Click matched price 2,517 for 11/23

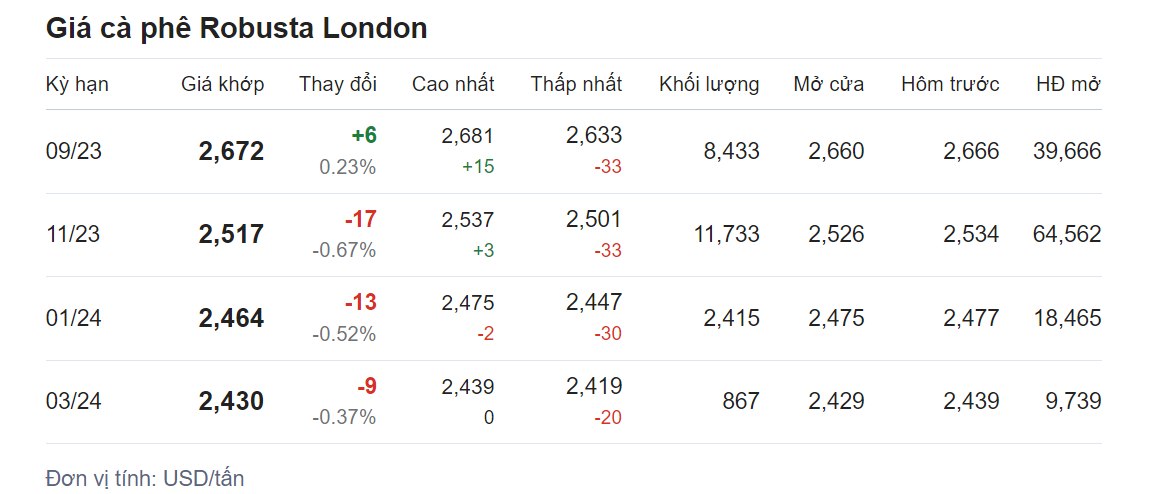231,235
